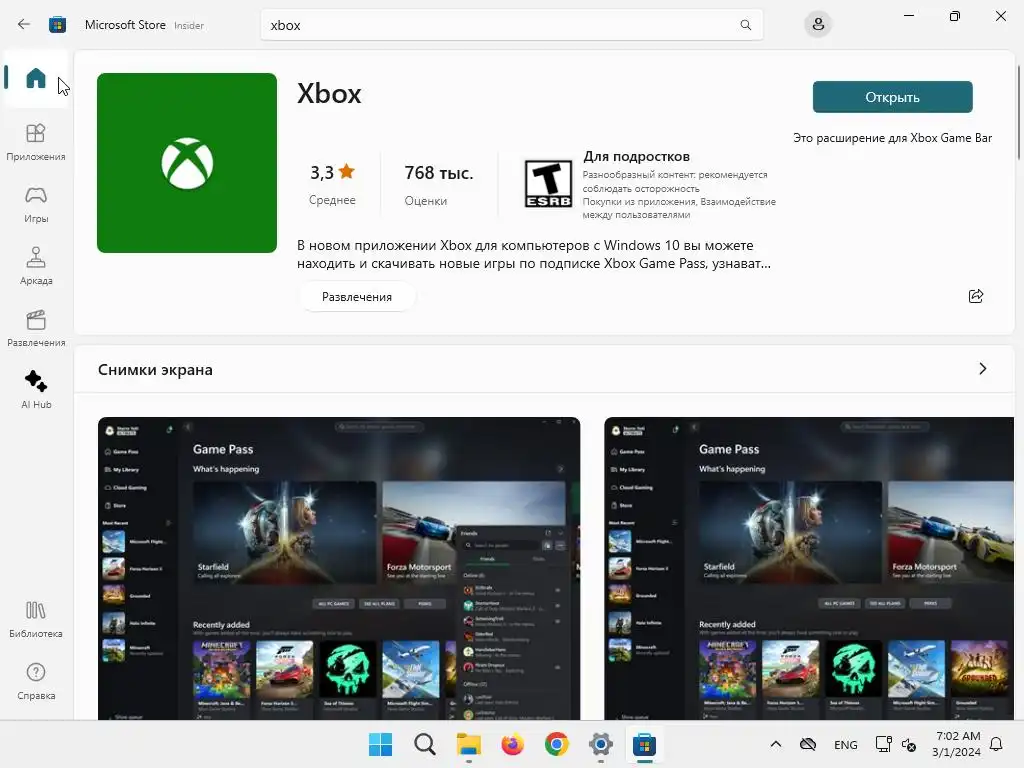The width and height of the screenshot is (1024, 768).
Task: Click the Развлечения category tag
Action: (x=357, y=296)
